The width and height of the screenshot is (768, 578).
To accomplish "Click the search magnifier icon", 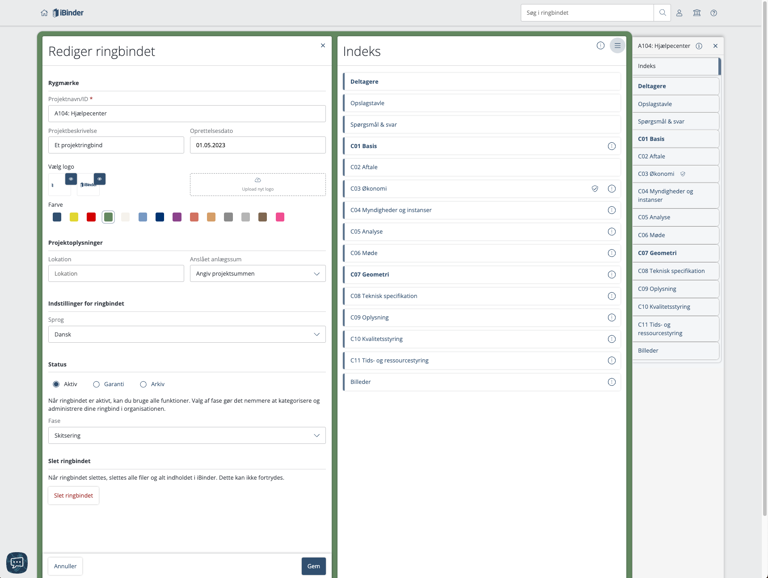I will click(x=662, y=13).
